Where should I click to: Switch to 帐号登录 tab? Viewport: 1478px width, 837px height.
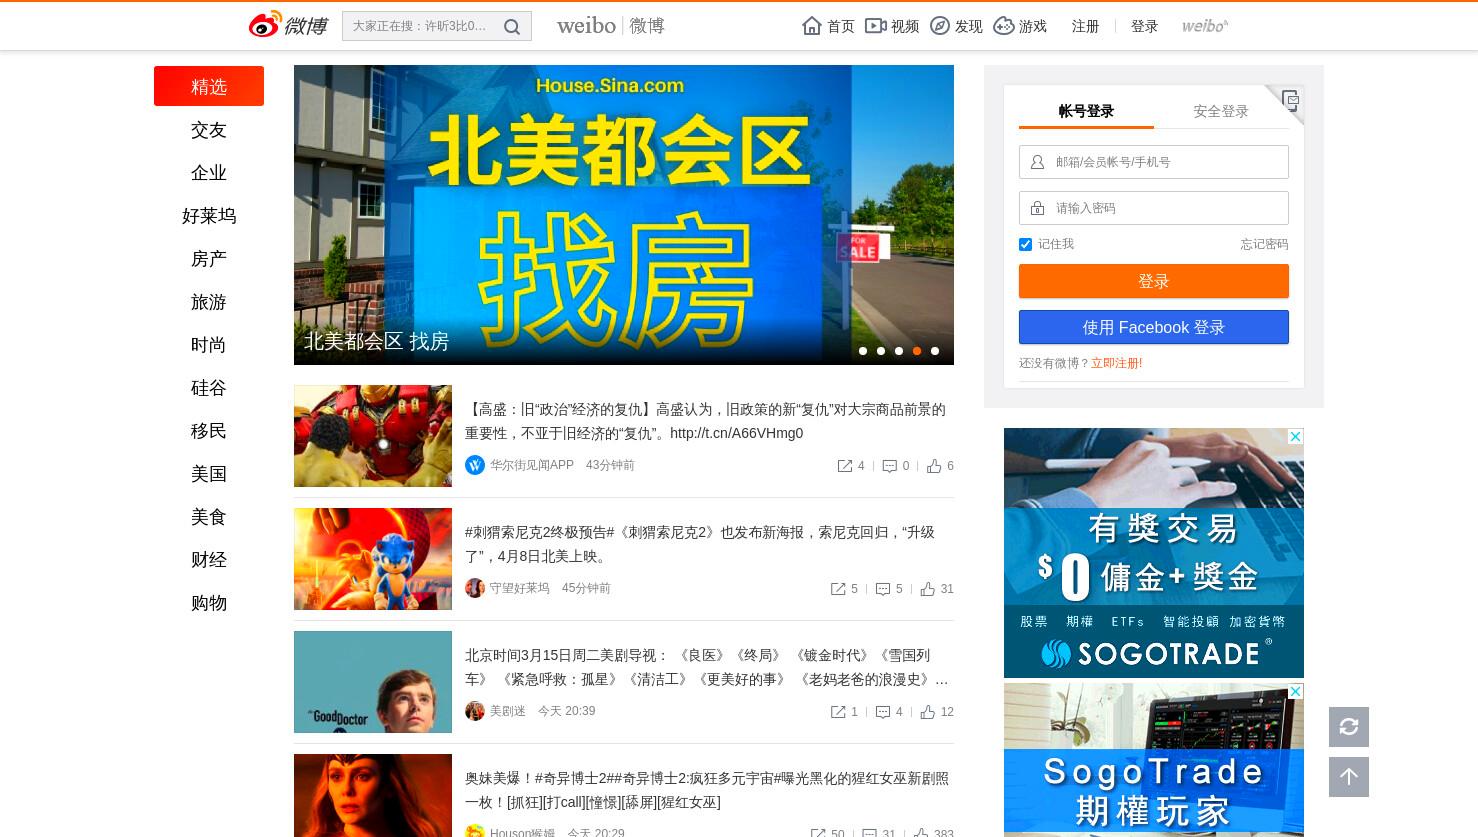tap(1086, 111)
